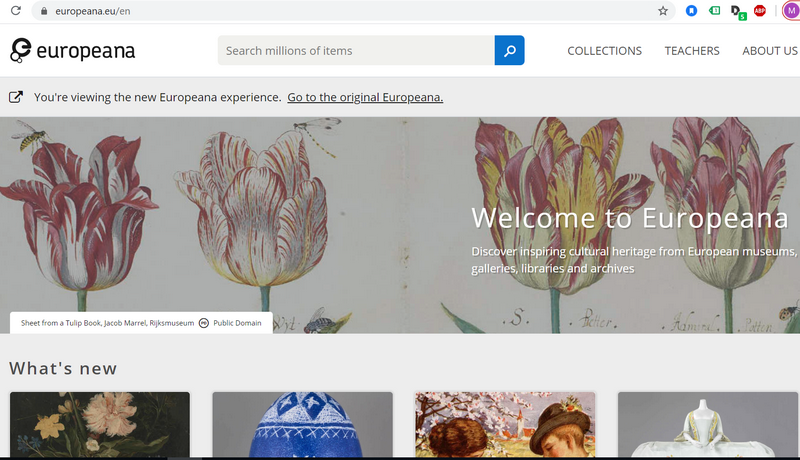Screen dimensions: 800x460
Task: Open the Collections menu
Action: pyautogui.click(x=604, y=51)
